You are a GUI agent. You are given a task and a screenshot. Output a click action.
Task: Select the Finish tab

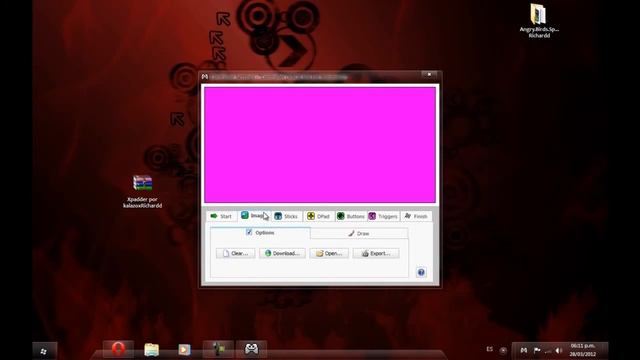(x=416, y=216)
